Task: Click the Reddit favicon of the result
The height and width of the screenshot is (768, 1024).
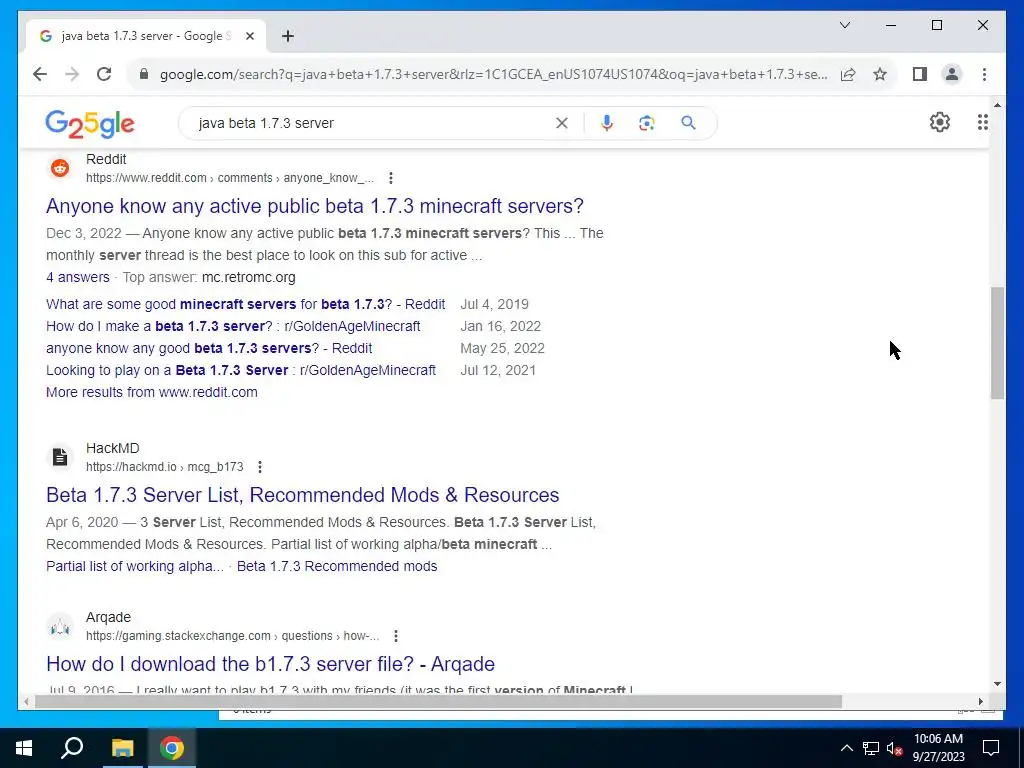Action: click(x=60, y=168)
